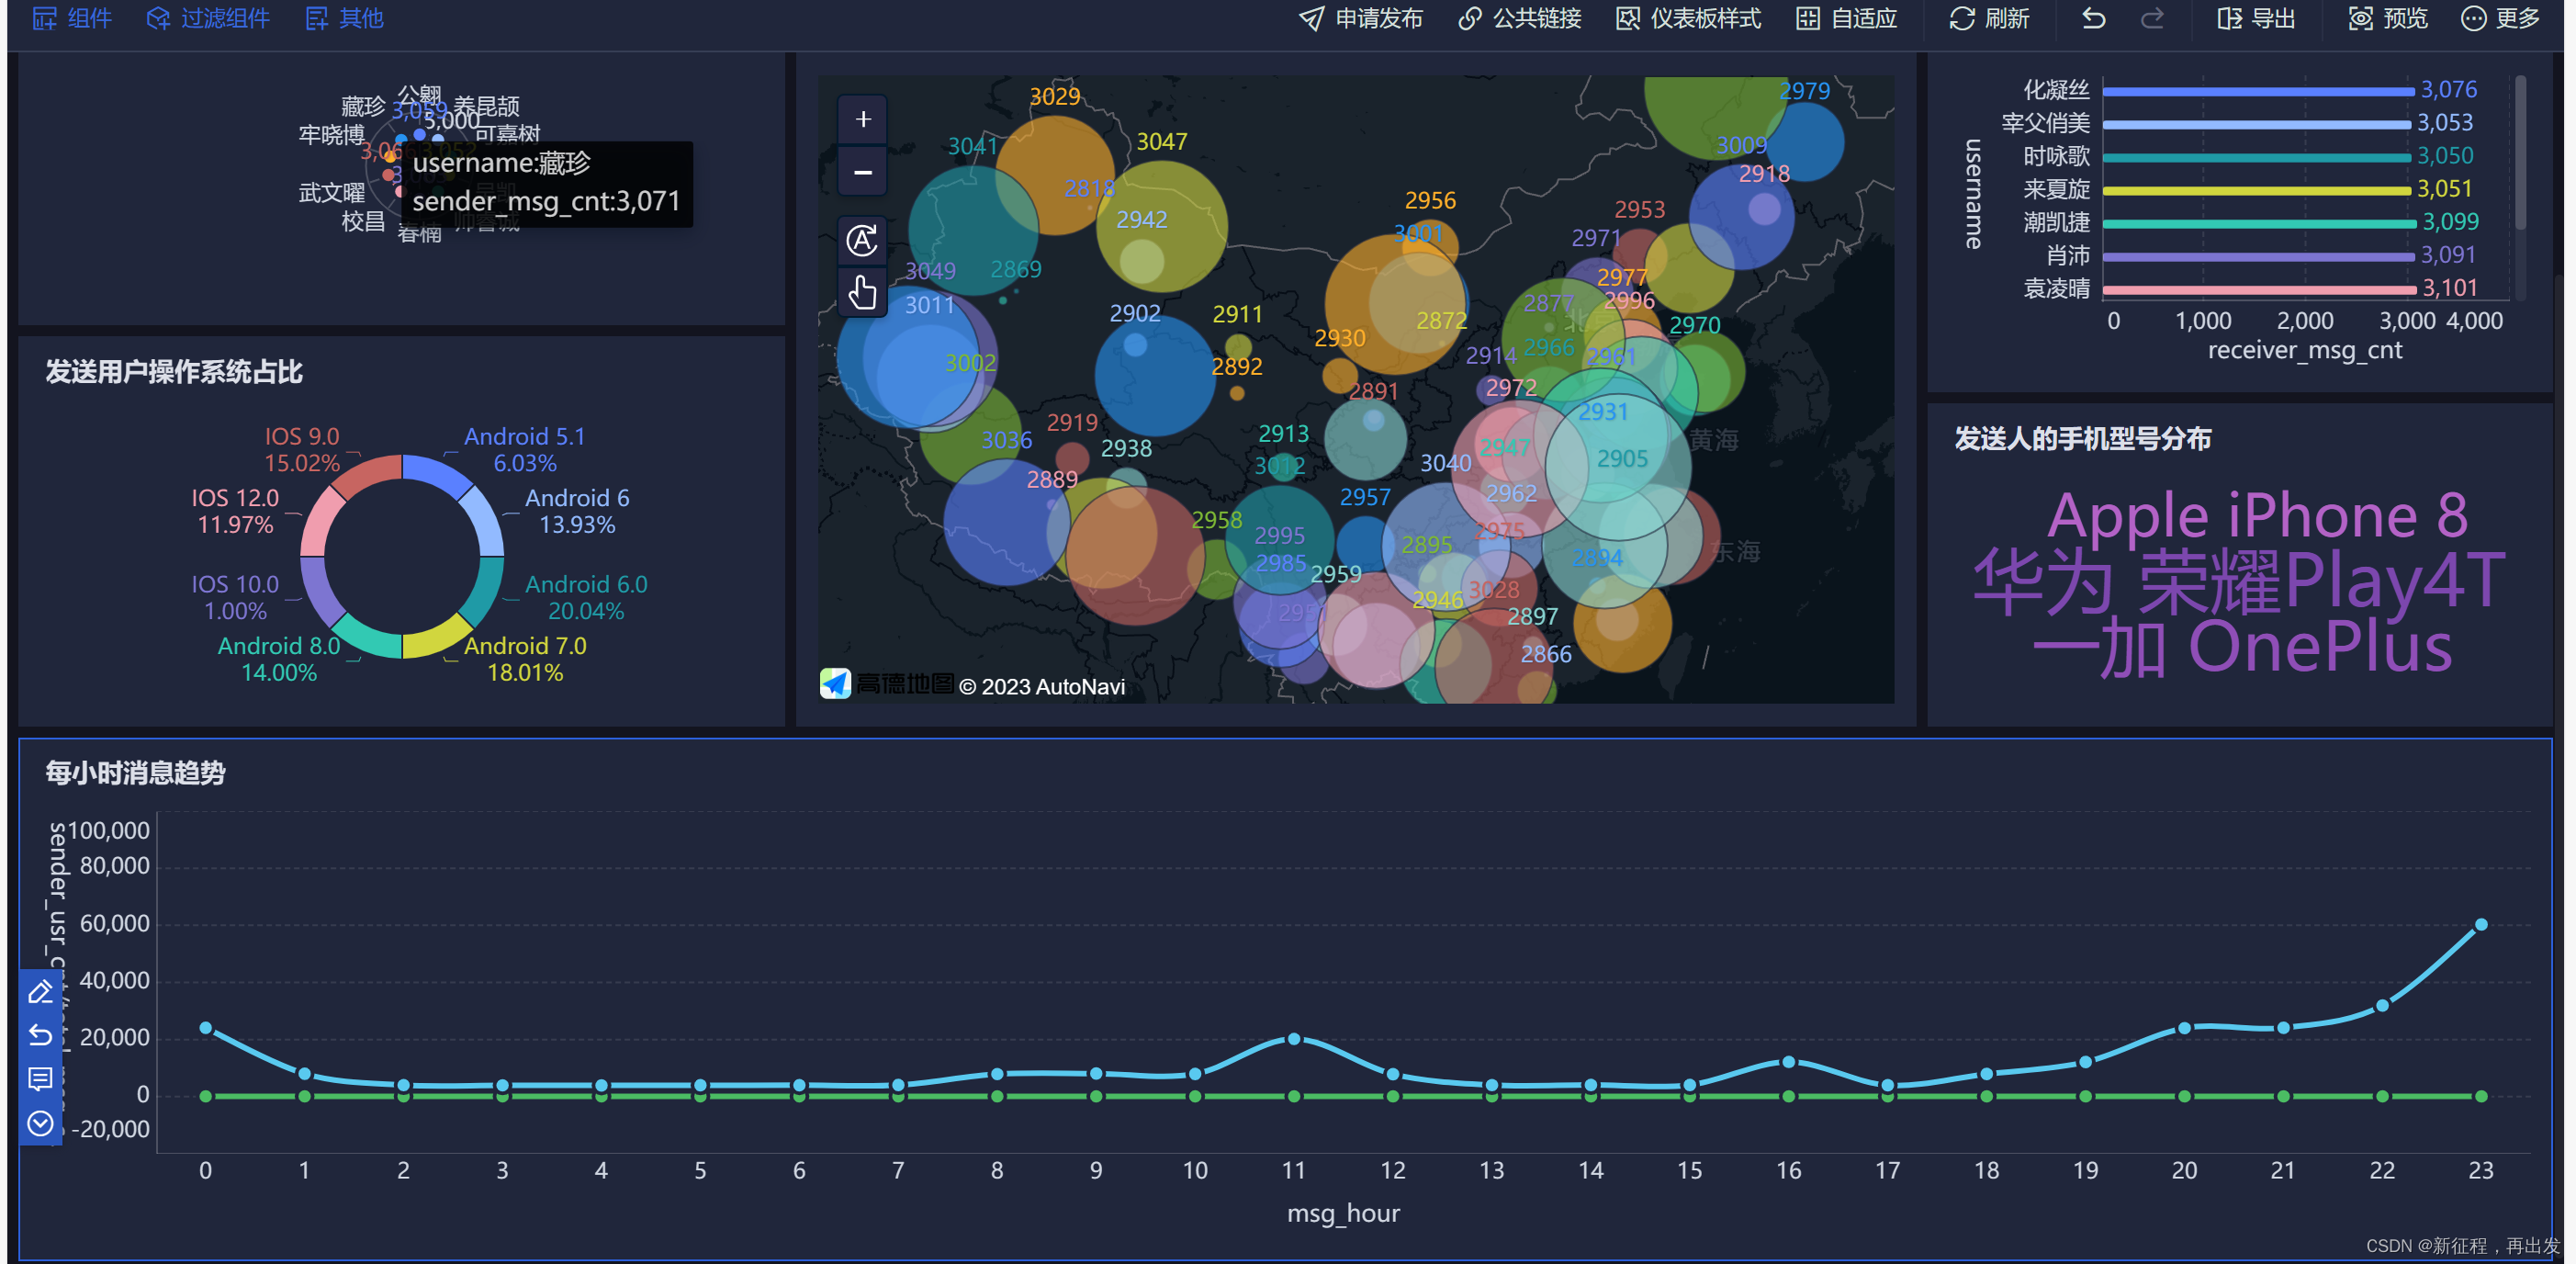2576x1264 pixels.
Task: Click the 时咏歌 teal bar
Action: 2257,157
